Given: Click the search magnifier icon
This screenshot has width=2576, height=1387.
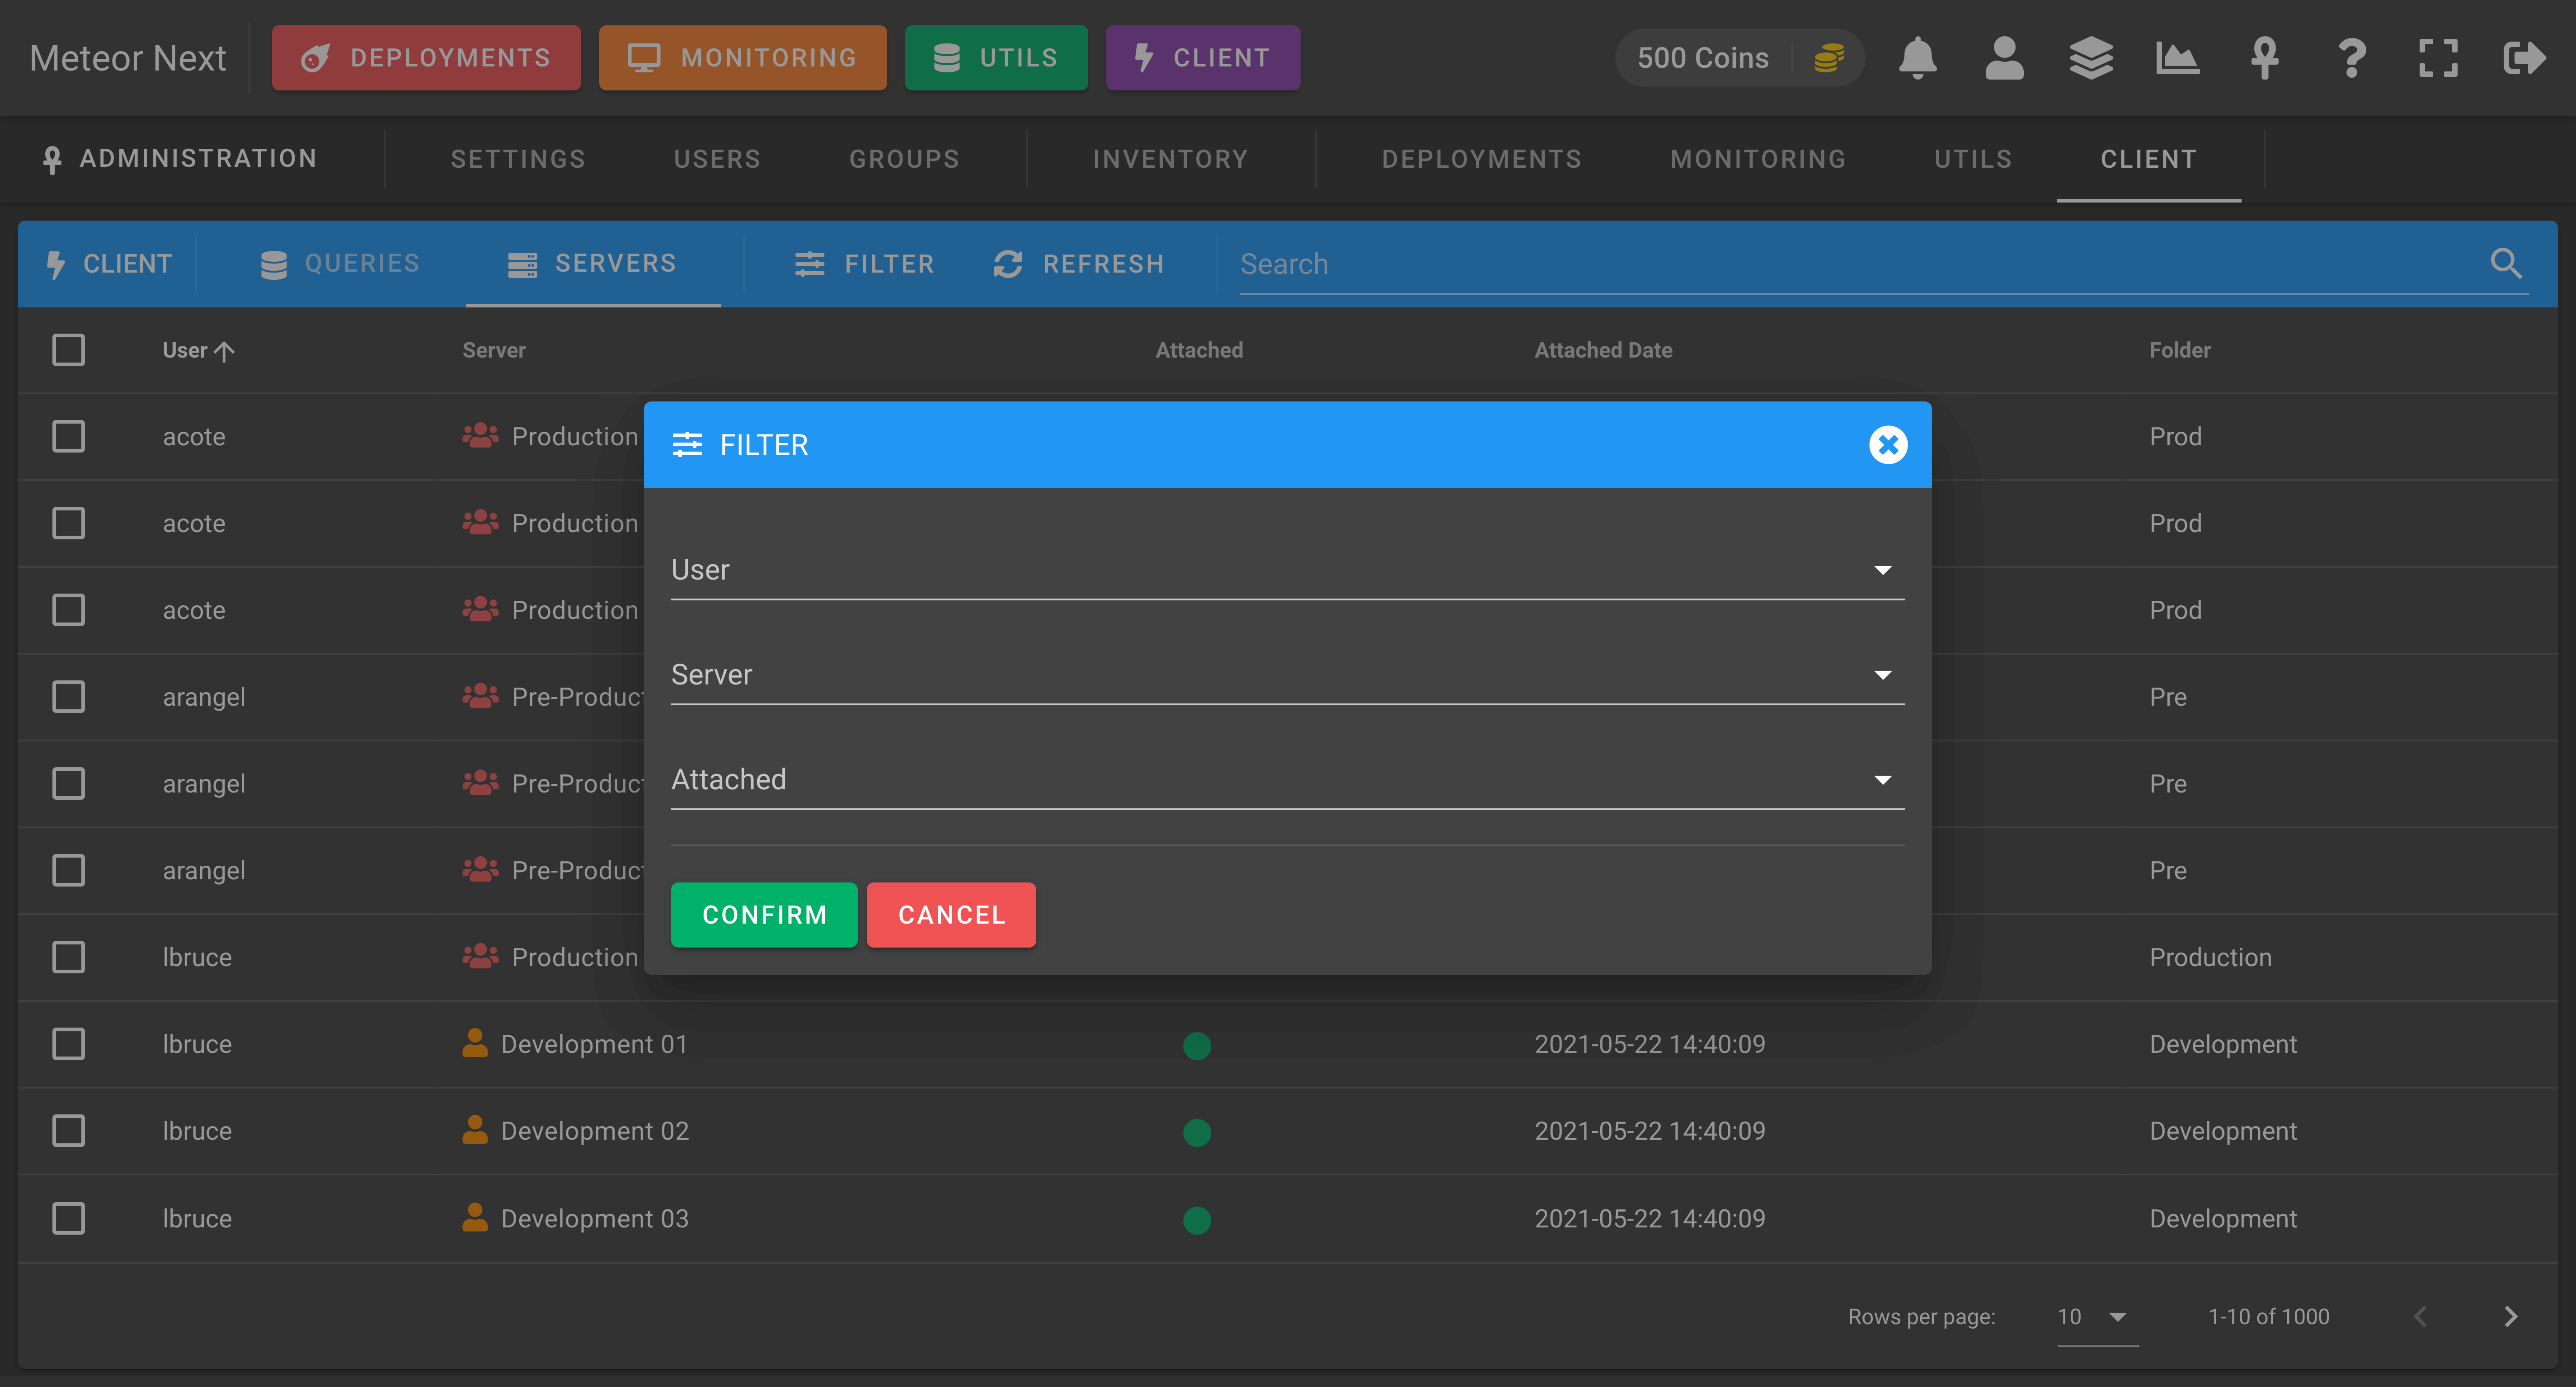Looking at the screenshot, I should pyautogui.click(x=2506, y=263).
